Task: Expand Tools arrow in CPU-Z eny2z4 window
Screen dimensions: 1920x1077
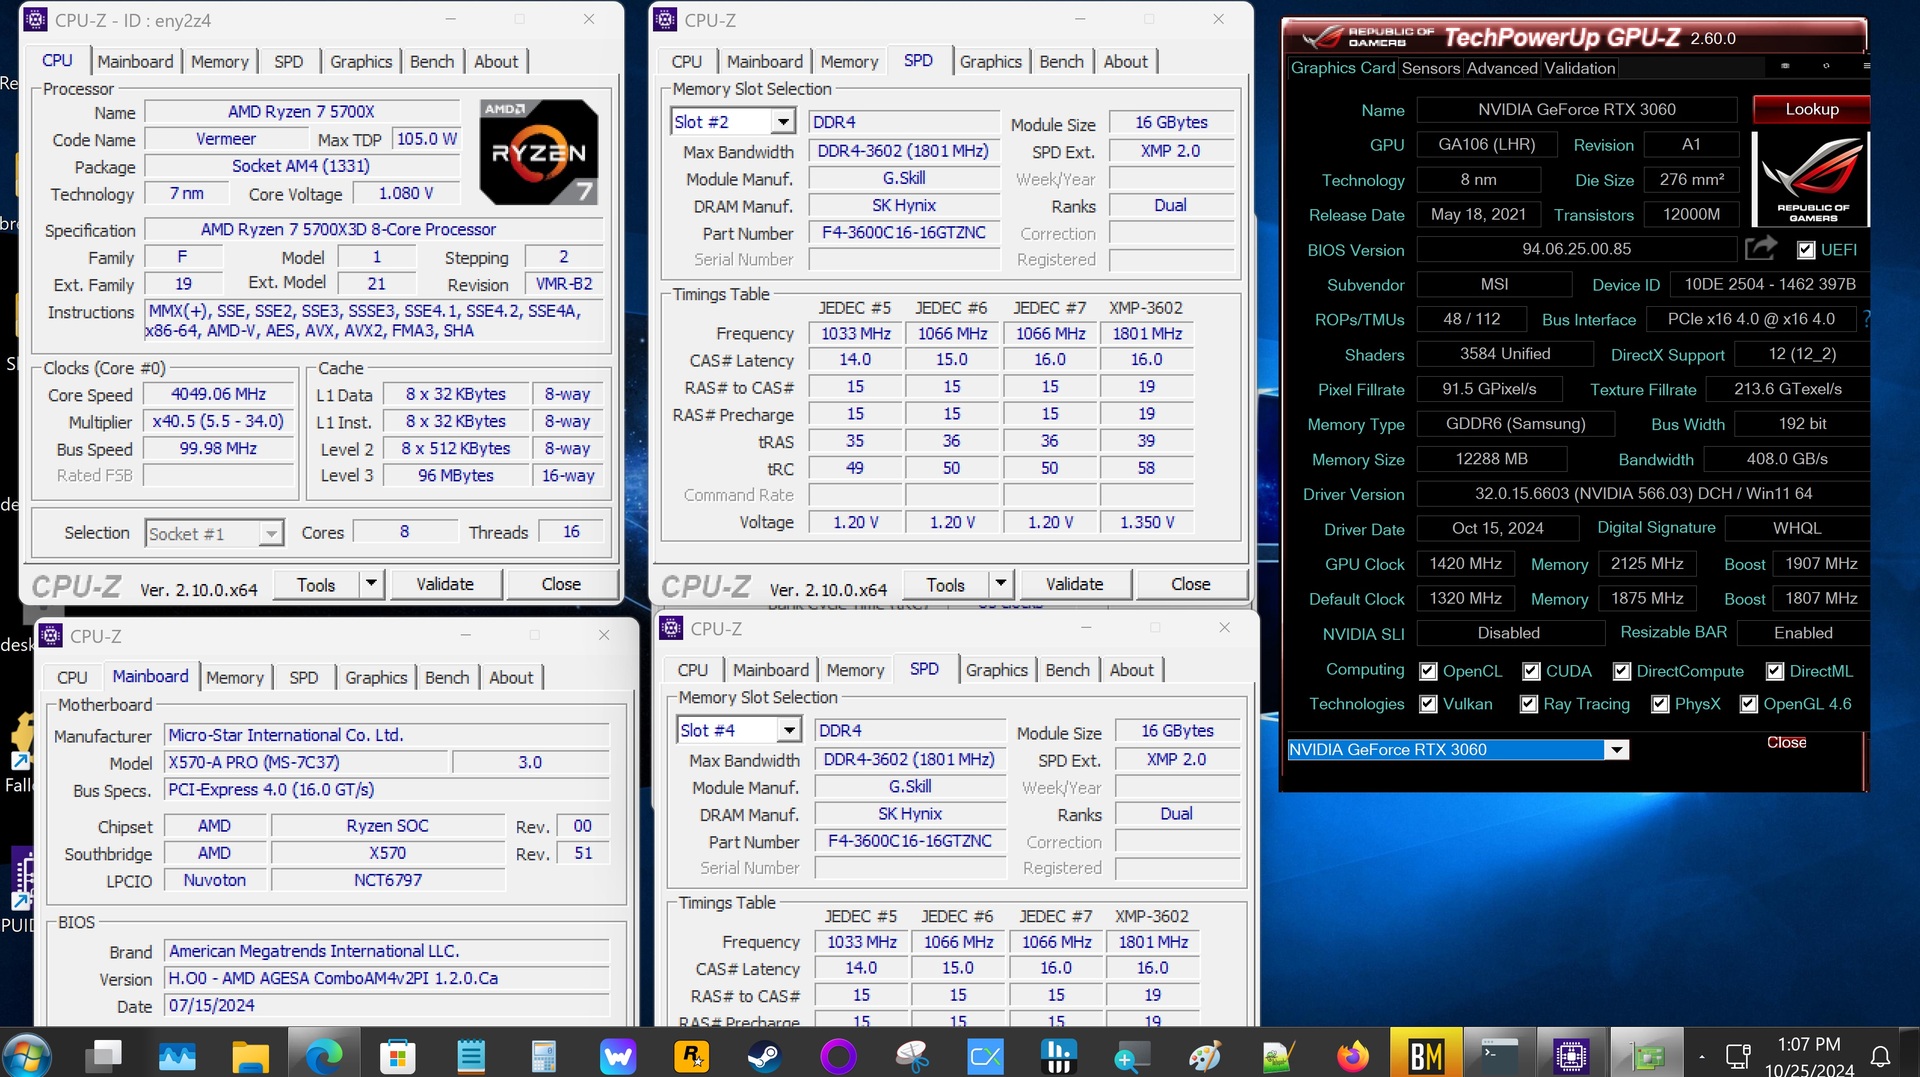Action: pos(371,583)
